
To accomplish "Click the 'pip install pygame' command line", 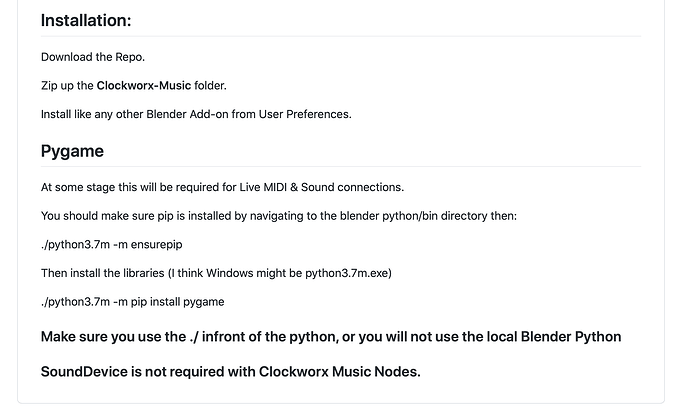I will coord(132,302).
